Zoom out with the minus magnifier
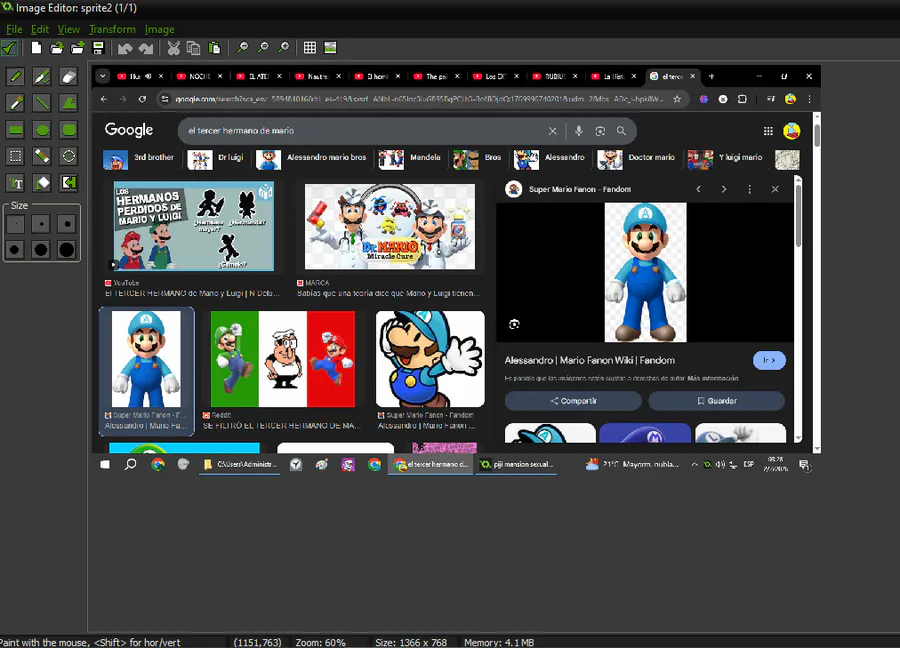This screenshot has height=648, width=900. 242,48
